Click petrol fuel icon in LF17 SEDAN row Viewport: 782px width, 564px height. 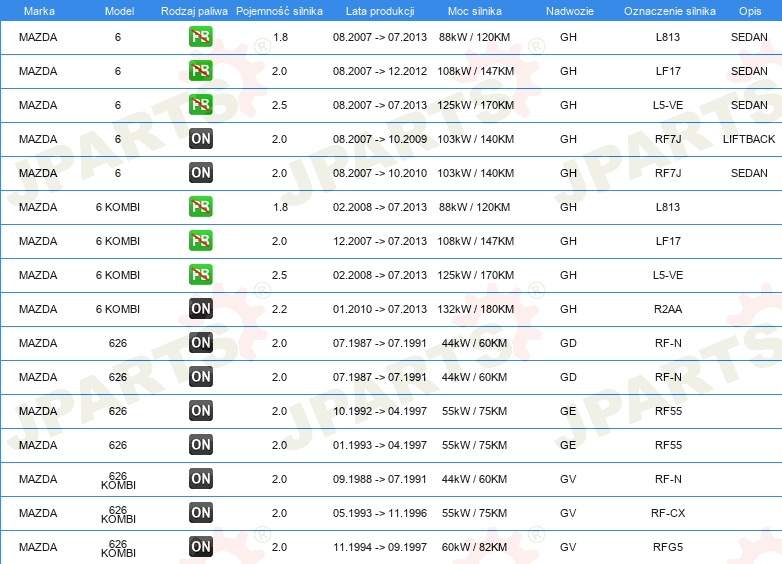[200, 71]
